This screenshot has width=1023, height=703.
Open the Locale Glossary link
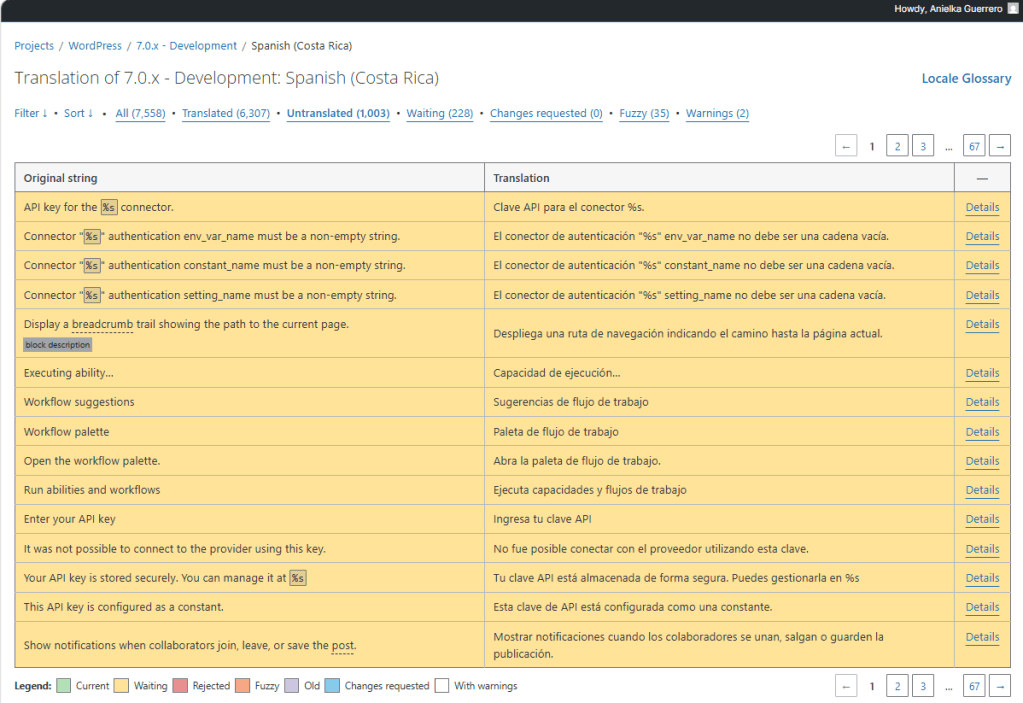(966, 79)
